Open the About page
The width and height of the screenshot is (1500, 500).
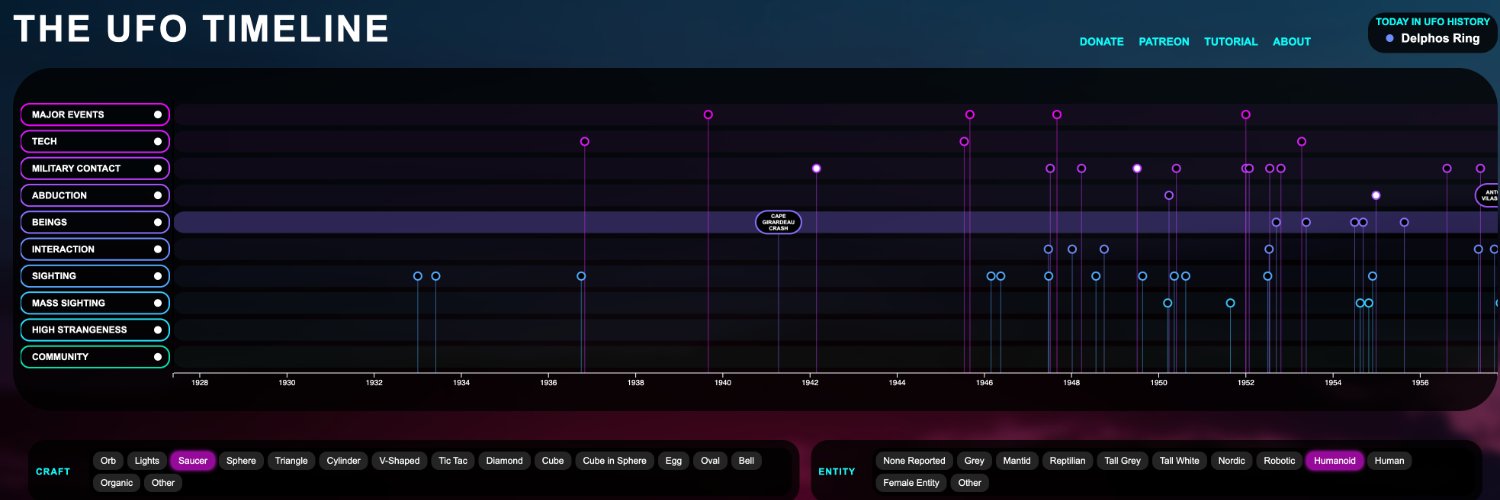click(1292, 42)
